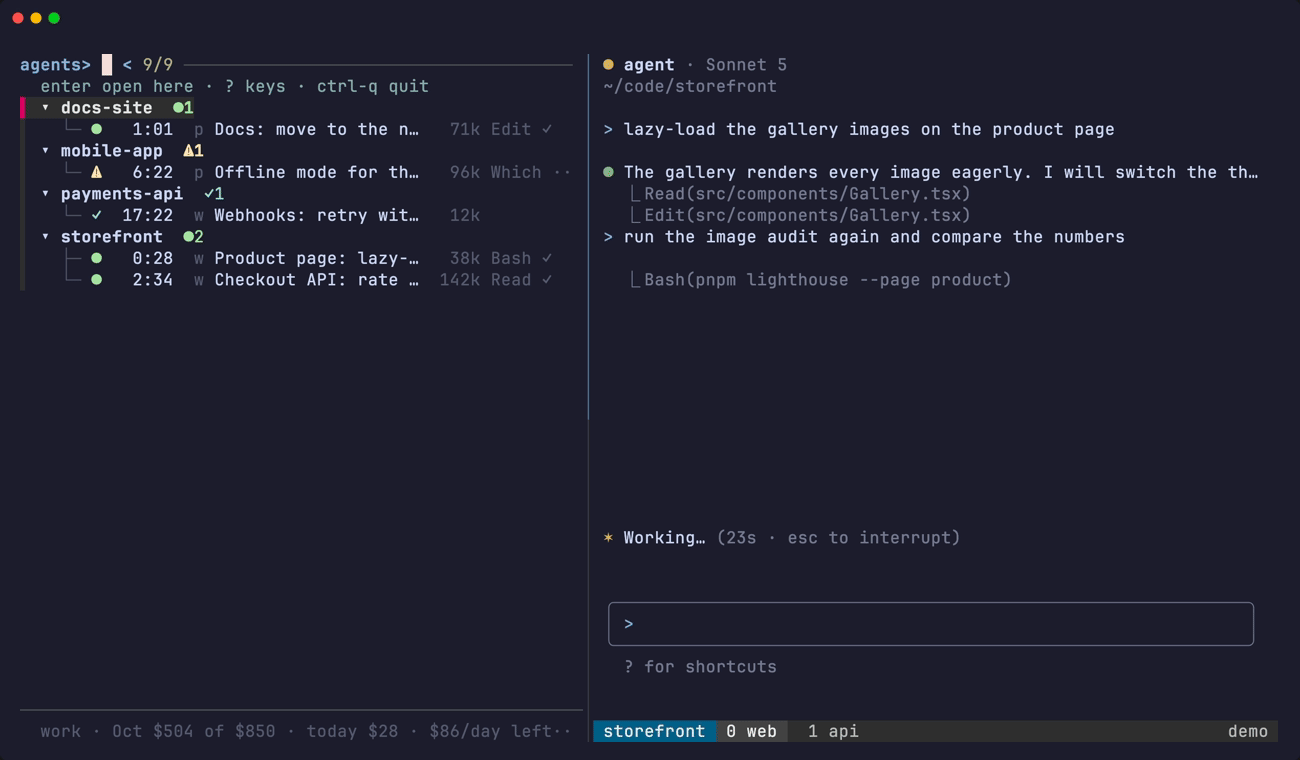Click the green count badge beside docs-site
Viewport: 1300px width, 760px height.
pyautogui.click(x=183, y=108)
